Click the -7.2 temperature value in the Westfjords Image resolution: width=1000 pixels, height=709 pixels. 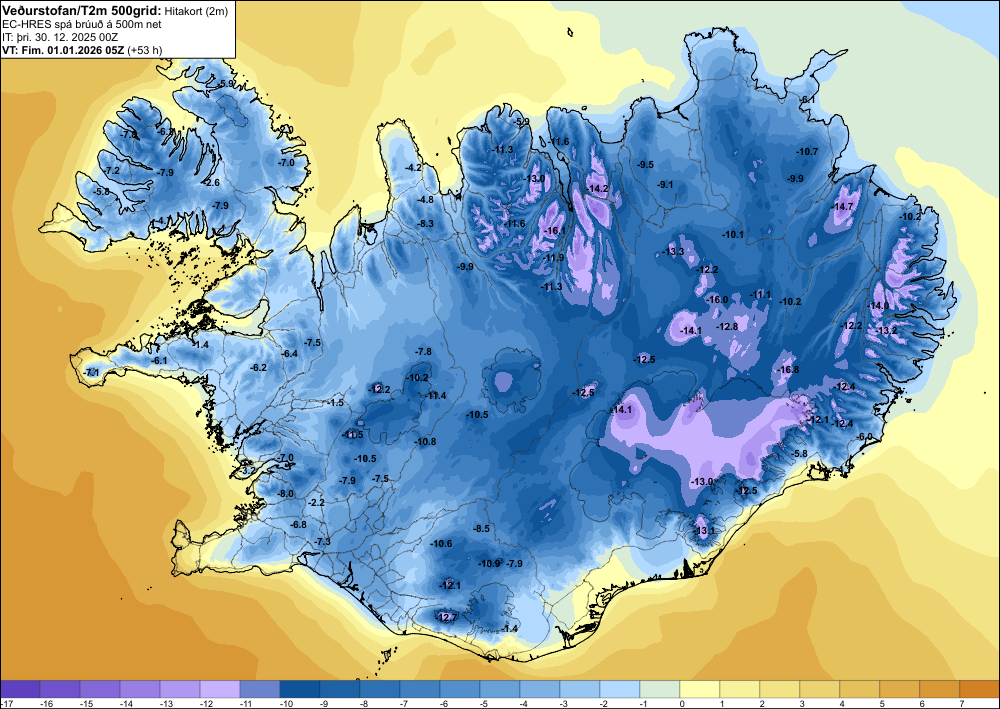tap(112, 171)
